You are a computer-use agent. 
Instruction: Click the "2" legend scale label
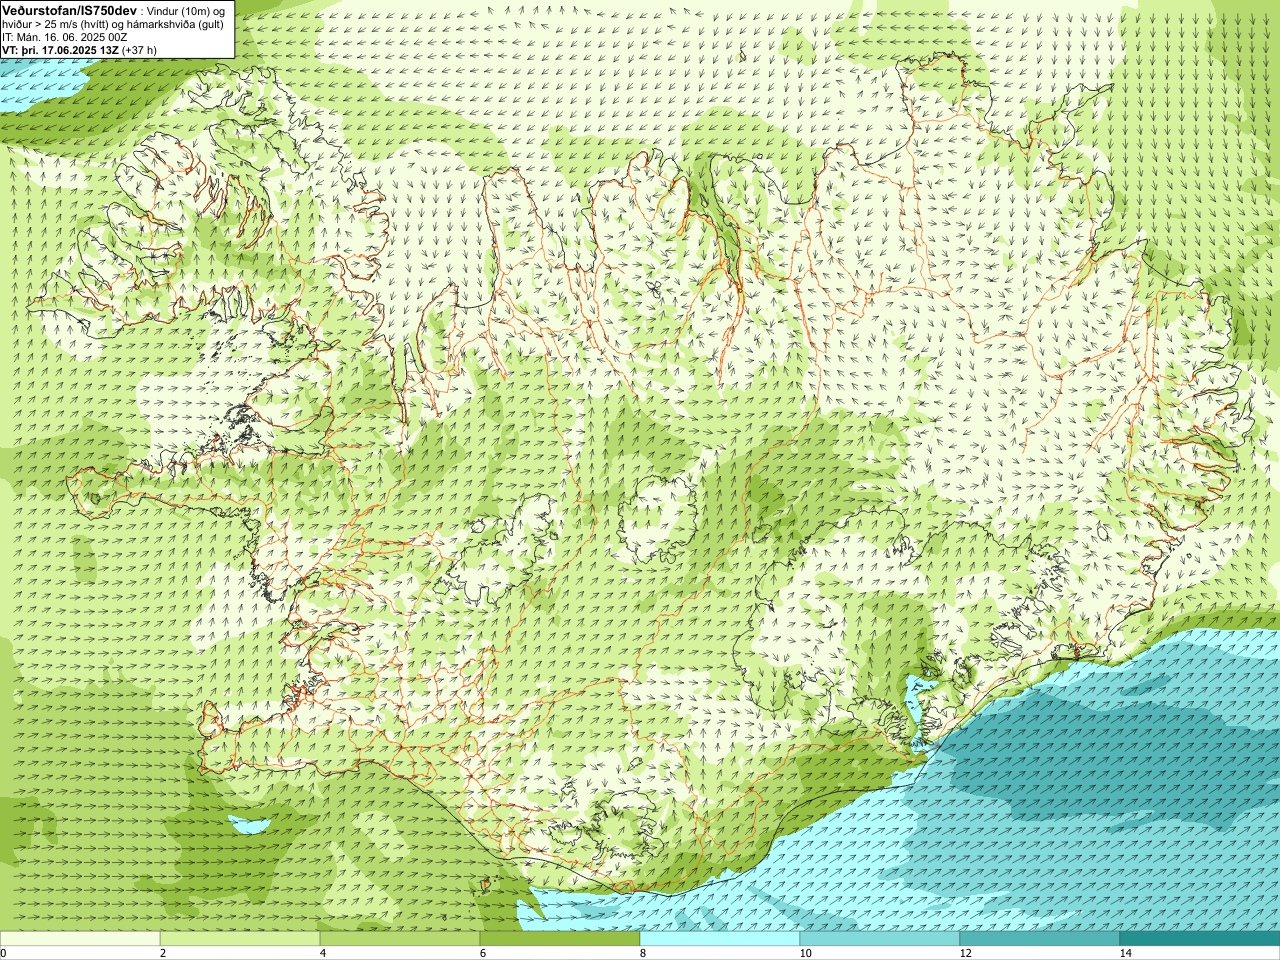pyautogui.click(x=163, y=953)
